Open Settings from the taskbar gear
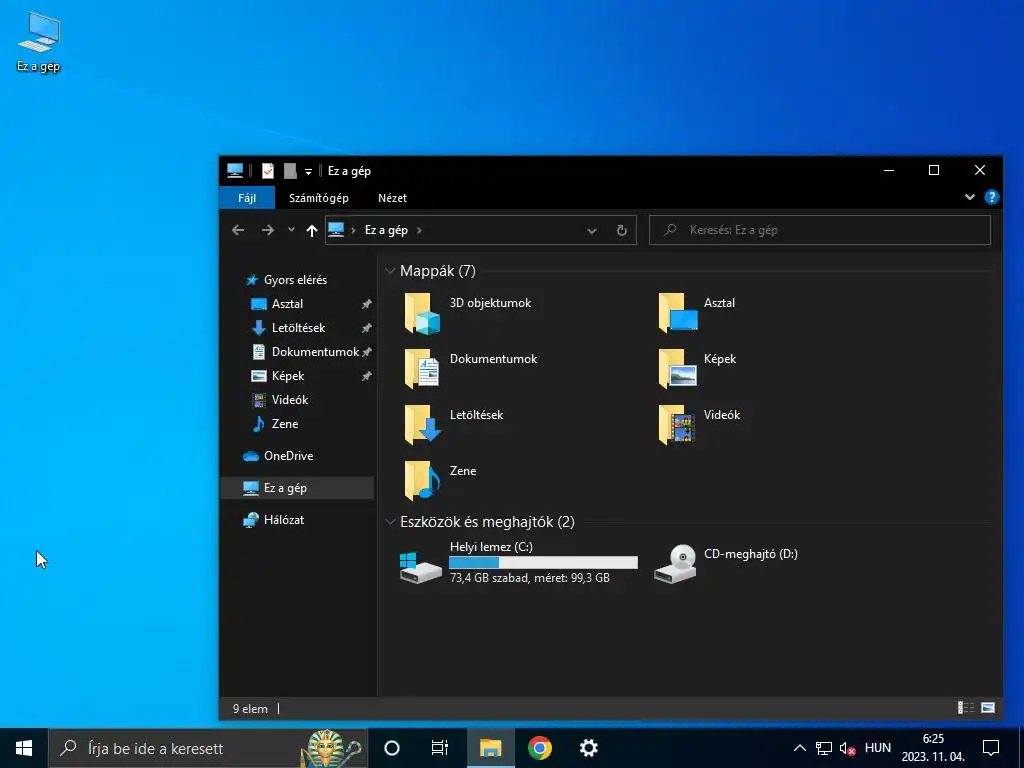 tap(588, 748)
